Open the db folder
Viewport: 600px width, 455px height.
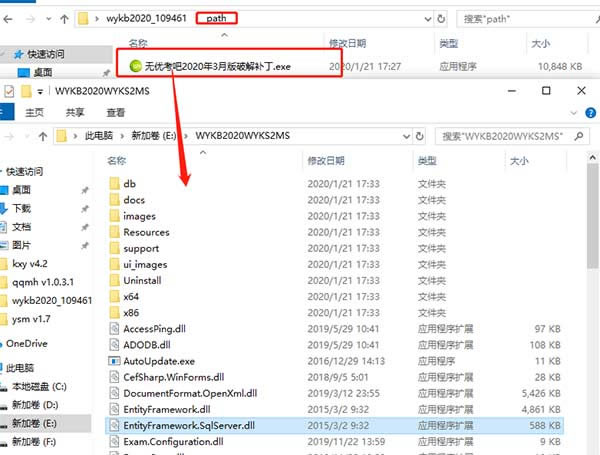pos(129,184)
